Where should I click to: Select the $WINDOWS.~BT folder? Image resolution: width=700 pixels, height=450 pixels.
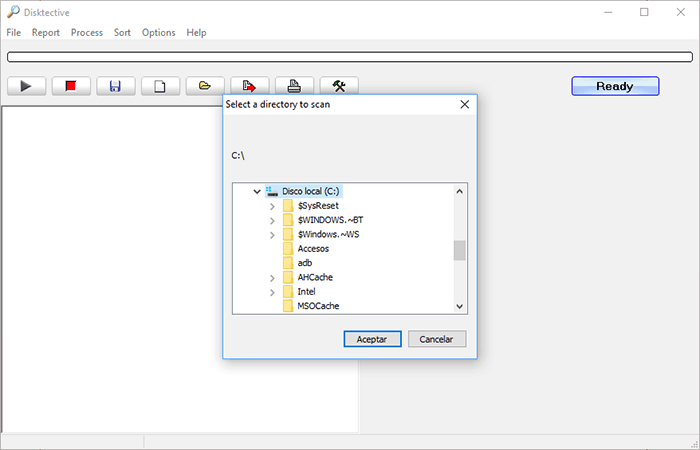[330, 220]
